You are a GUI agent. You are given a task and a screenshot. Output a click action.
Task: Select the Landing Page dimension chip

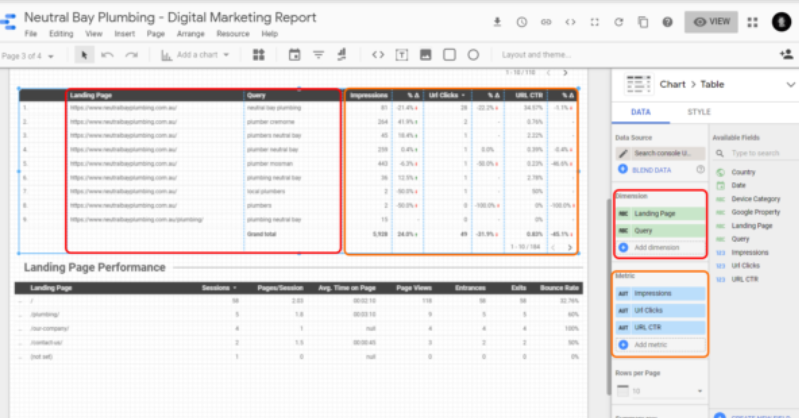pos(660,214)
